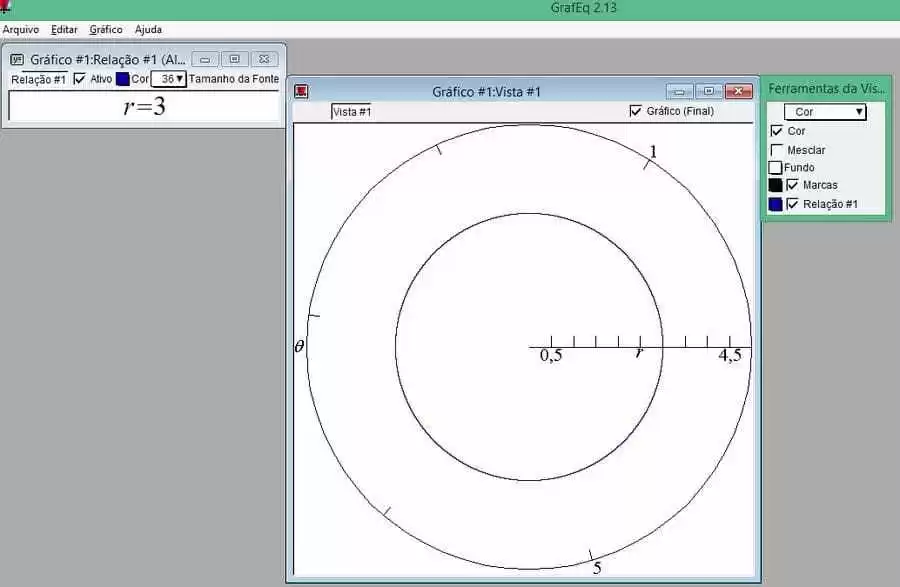The image size is (900, 587).
Task: Toggle the Ativo checkbox
Action: (80, 79)
